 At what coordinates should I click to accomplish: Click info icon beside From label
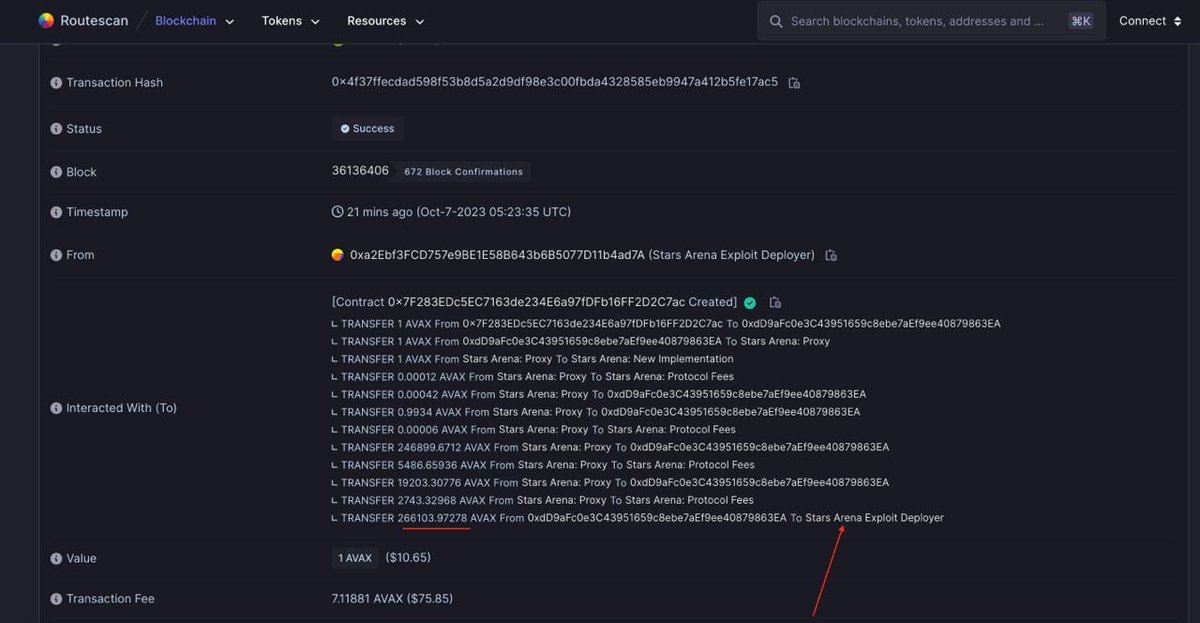(x=56, y=255)
